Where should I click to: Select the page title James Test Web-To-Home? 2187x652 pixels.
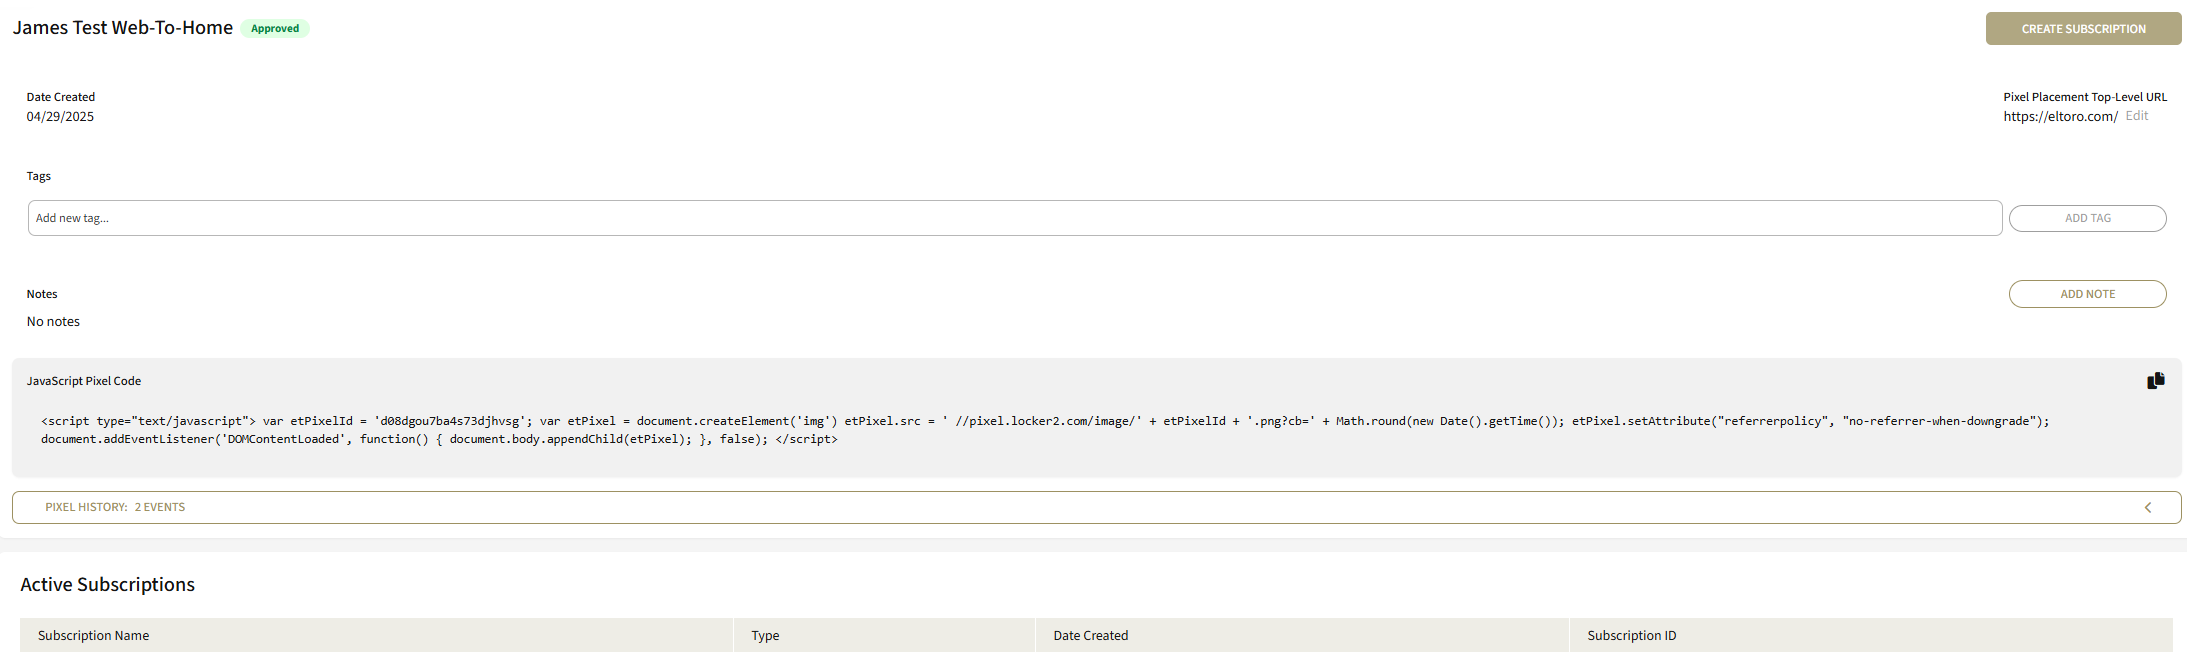tap(123, 28)
